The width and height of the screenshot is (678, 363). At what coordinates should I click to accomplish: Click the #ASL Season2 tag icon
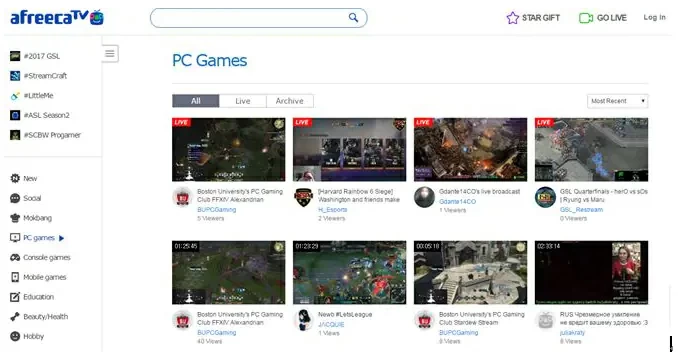coord(15,115)
